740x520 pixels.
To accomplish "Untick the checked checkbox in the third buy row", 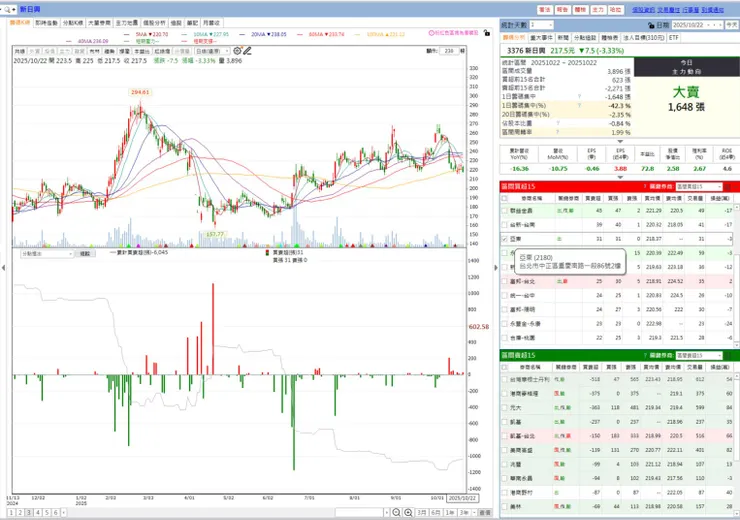I will point(504,239).
